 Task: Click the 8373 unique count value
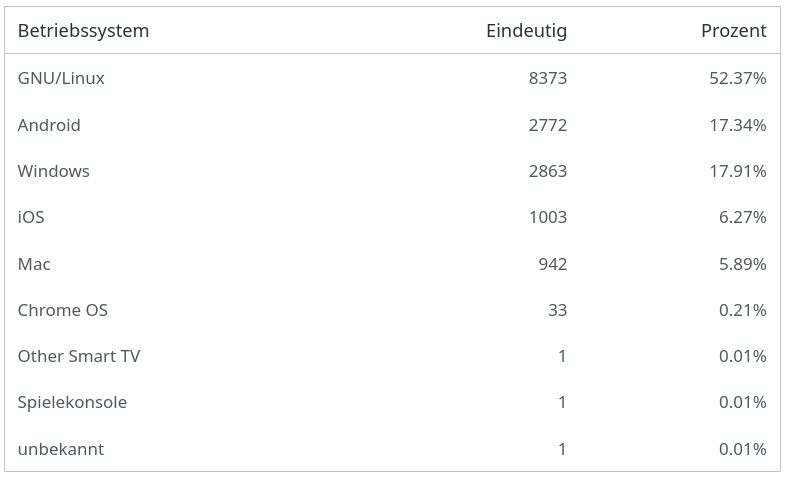[548, 78]
